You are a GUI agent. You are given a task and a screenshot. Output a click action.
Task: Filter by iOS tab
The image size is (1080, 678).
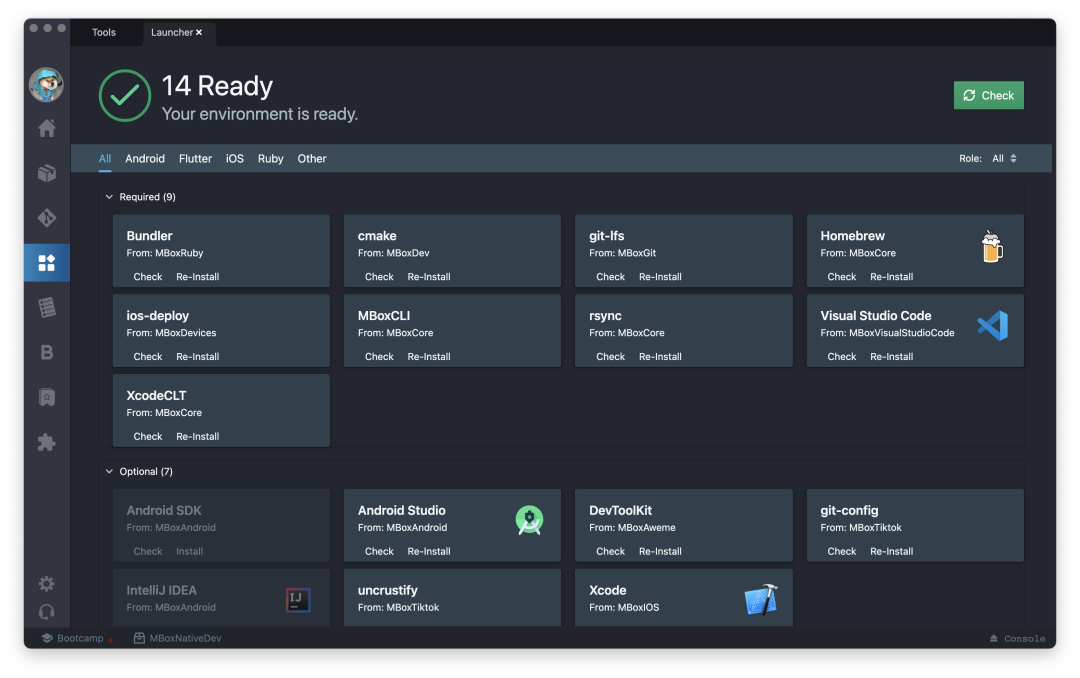point(235,158)
